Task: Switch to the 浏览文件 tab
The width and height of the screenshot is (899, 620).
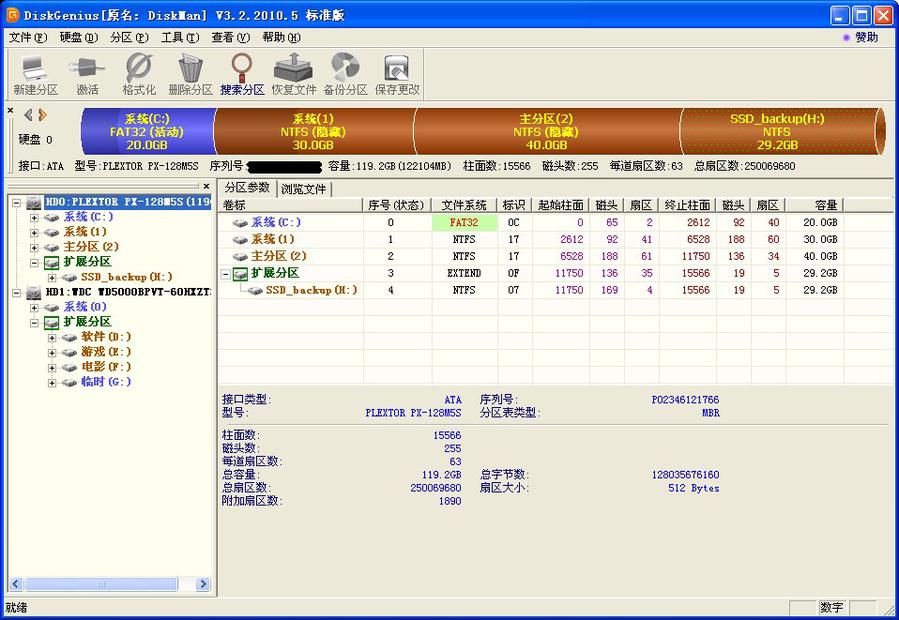Action: [x=304, y=189]
